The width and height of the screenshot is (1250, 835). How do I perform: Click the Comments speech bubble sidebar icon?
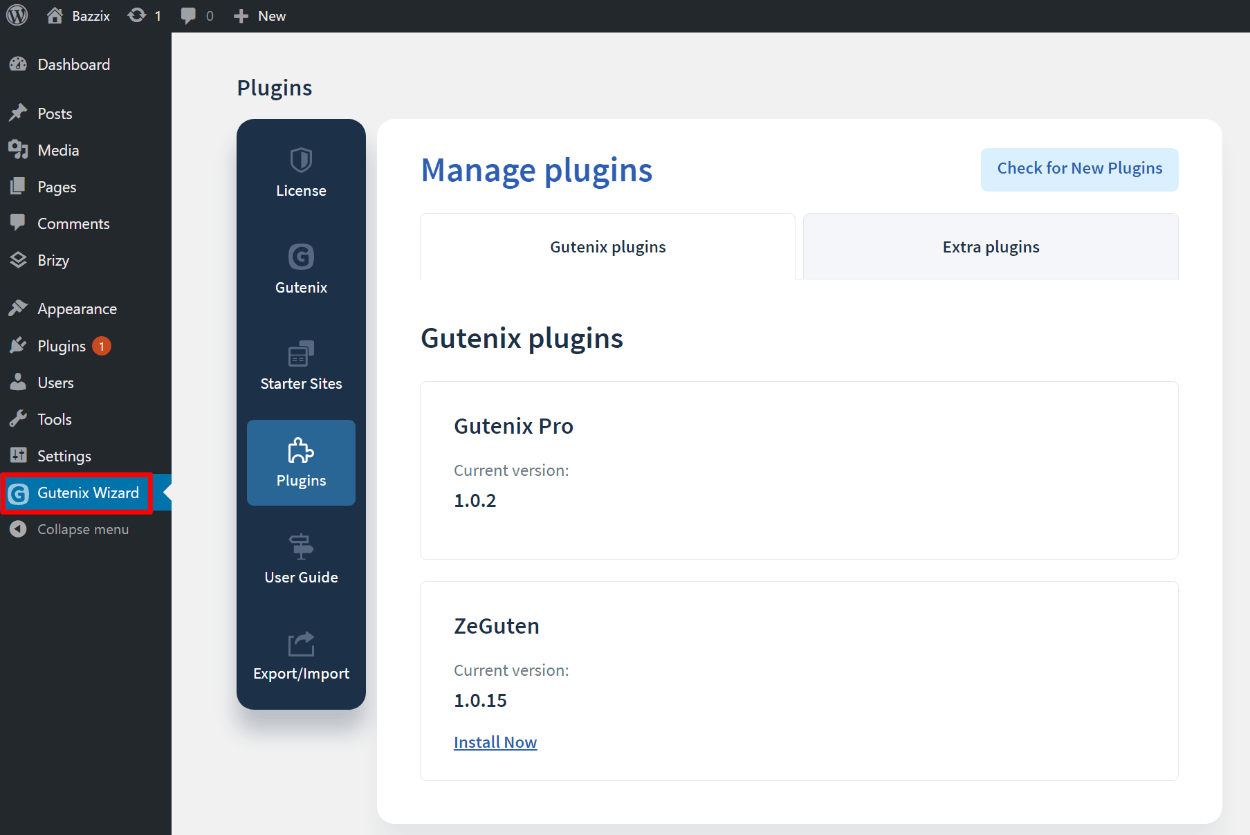(x=18, y=223)
